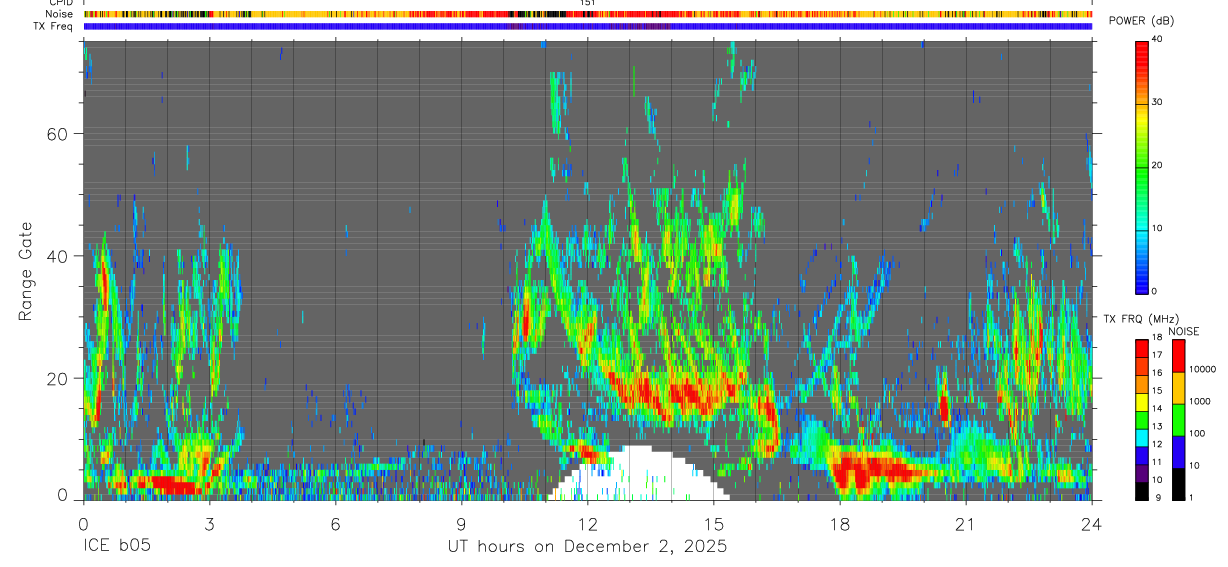
Task: Click the Noise row label at top left
Action: coord(60,14)
